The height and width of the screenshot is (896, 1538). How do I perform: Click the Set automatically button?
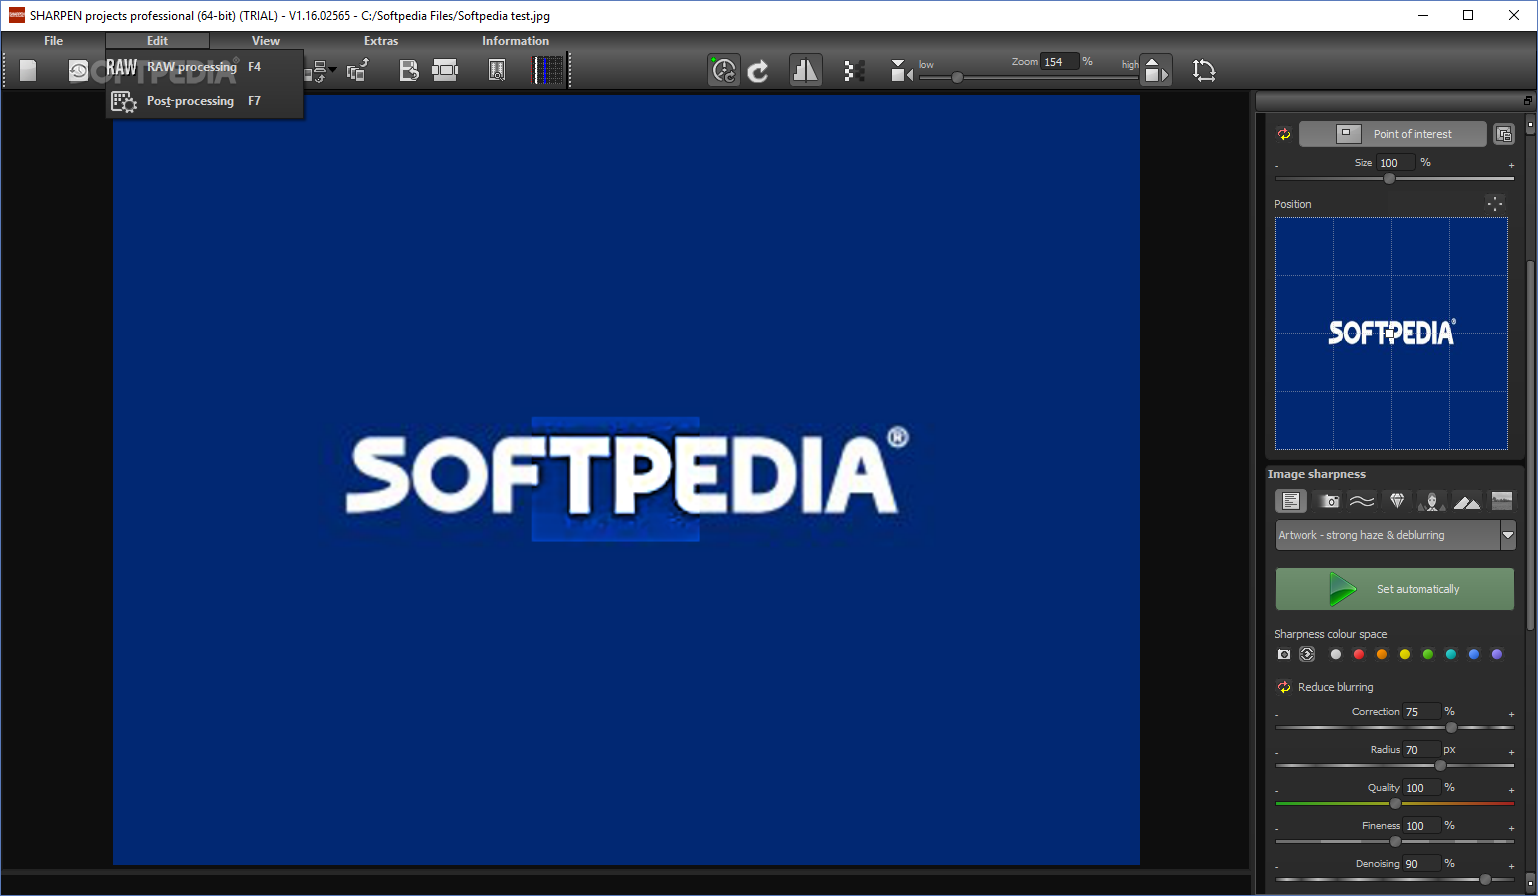pos(1395,589)
